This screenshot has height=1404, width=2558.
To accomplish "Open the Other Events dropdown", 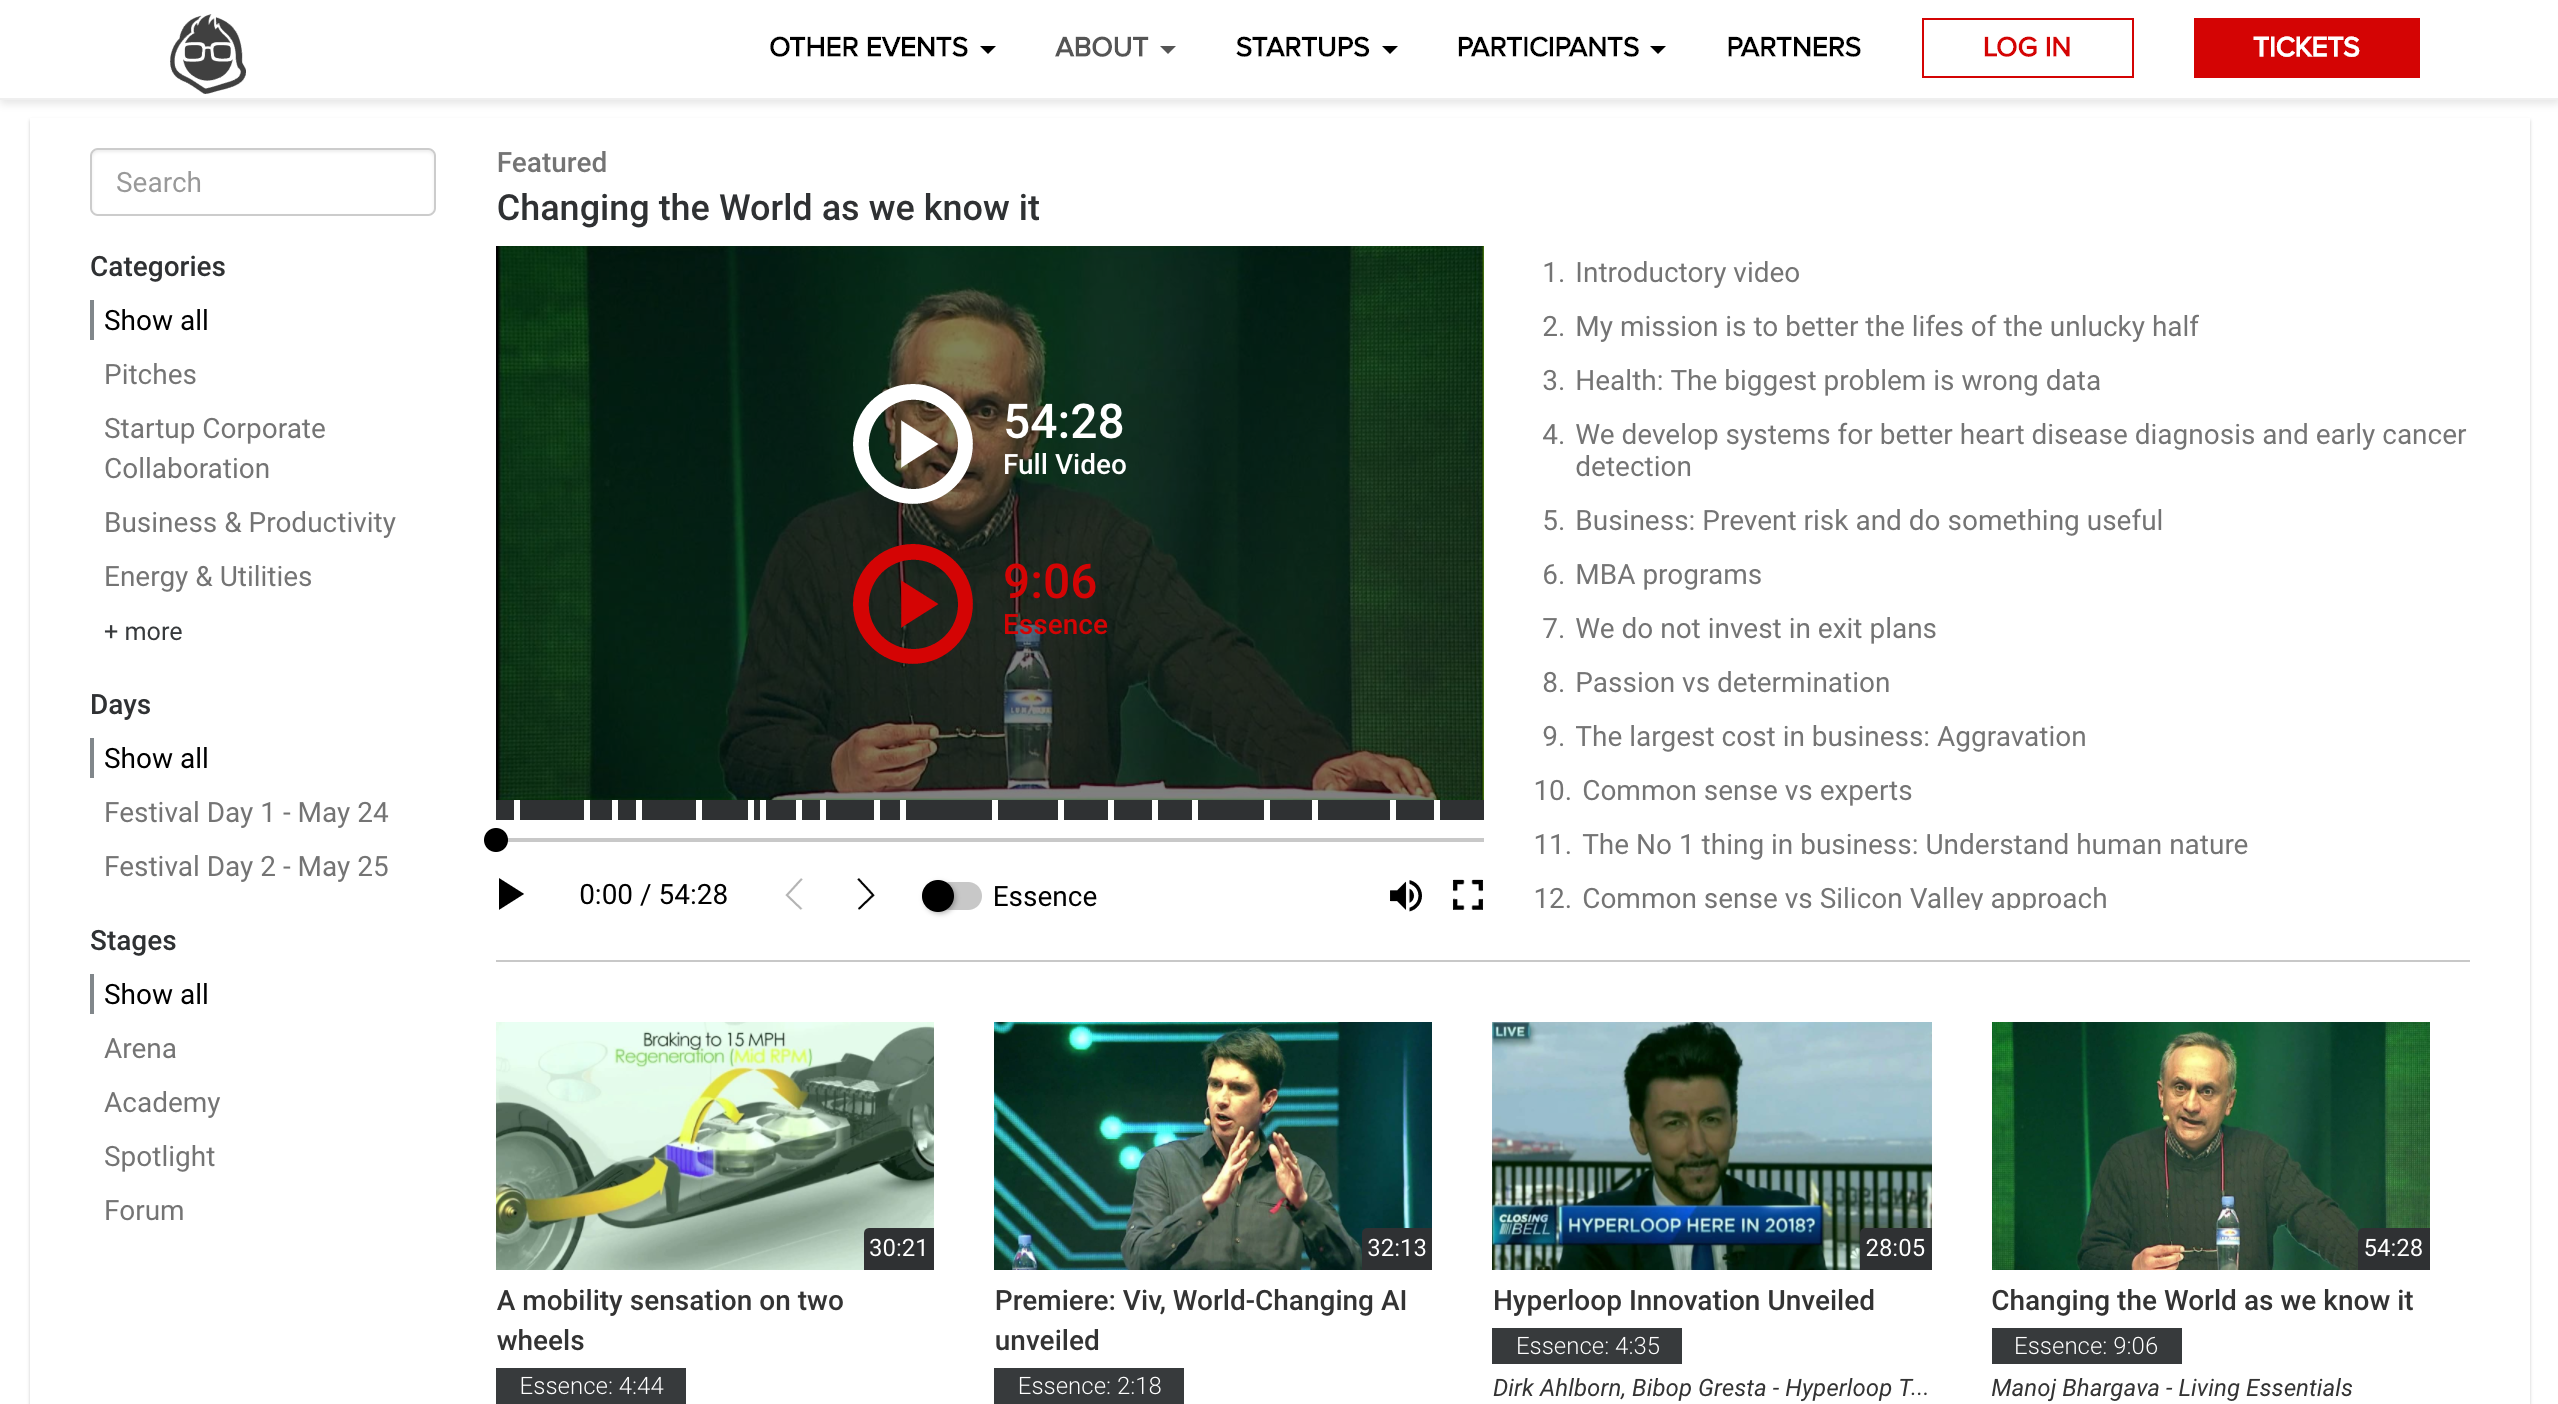I will (881, 47).
